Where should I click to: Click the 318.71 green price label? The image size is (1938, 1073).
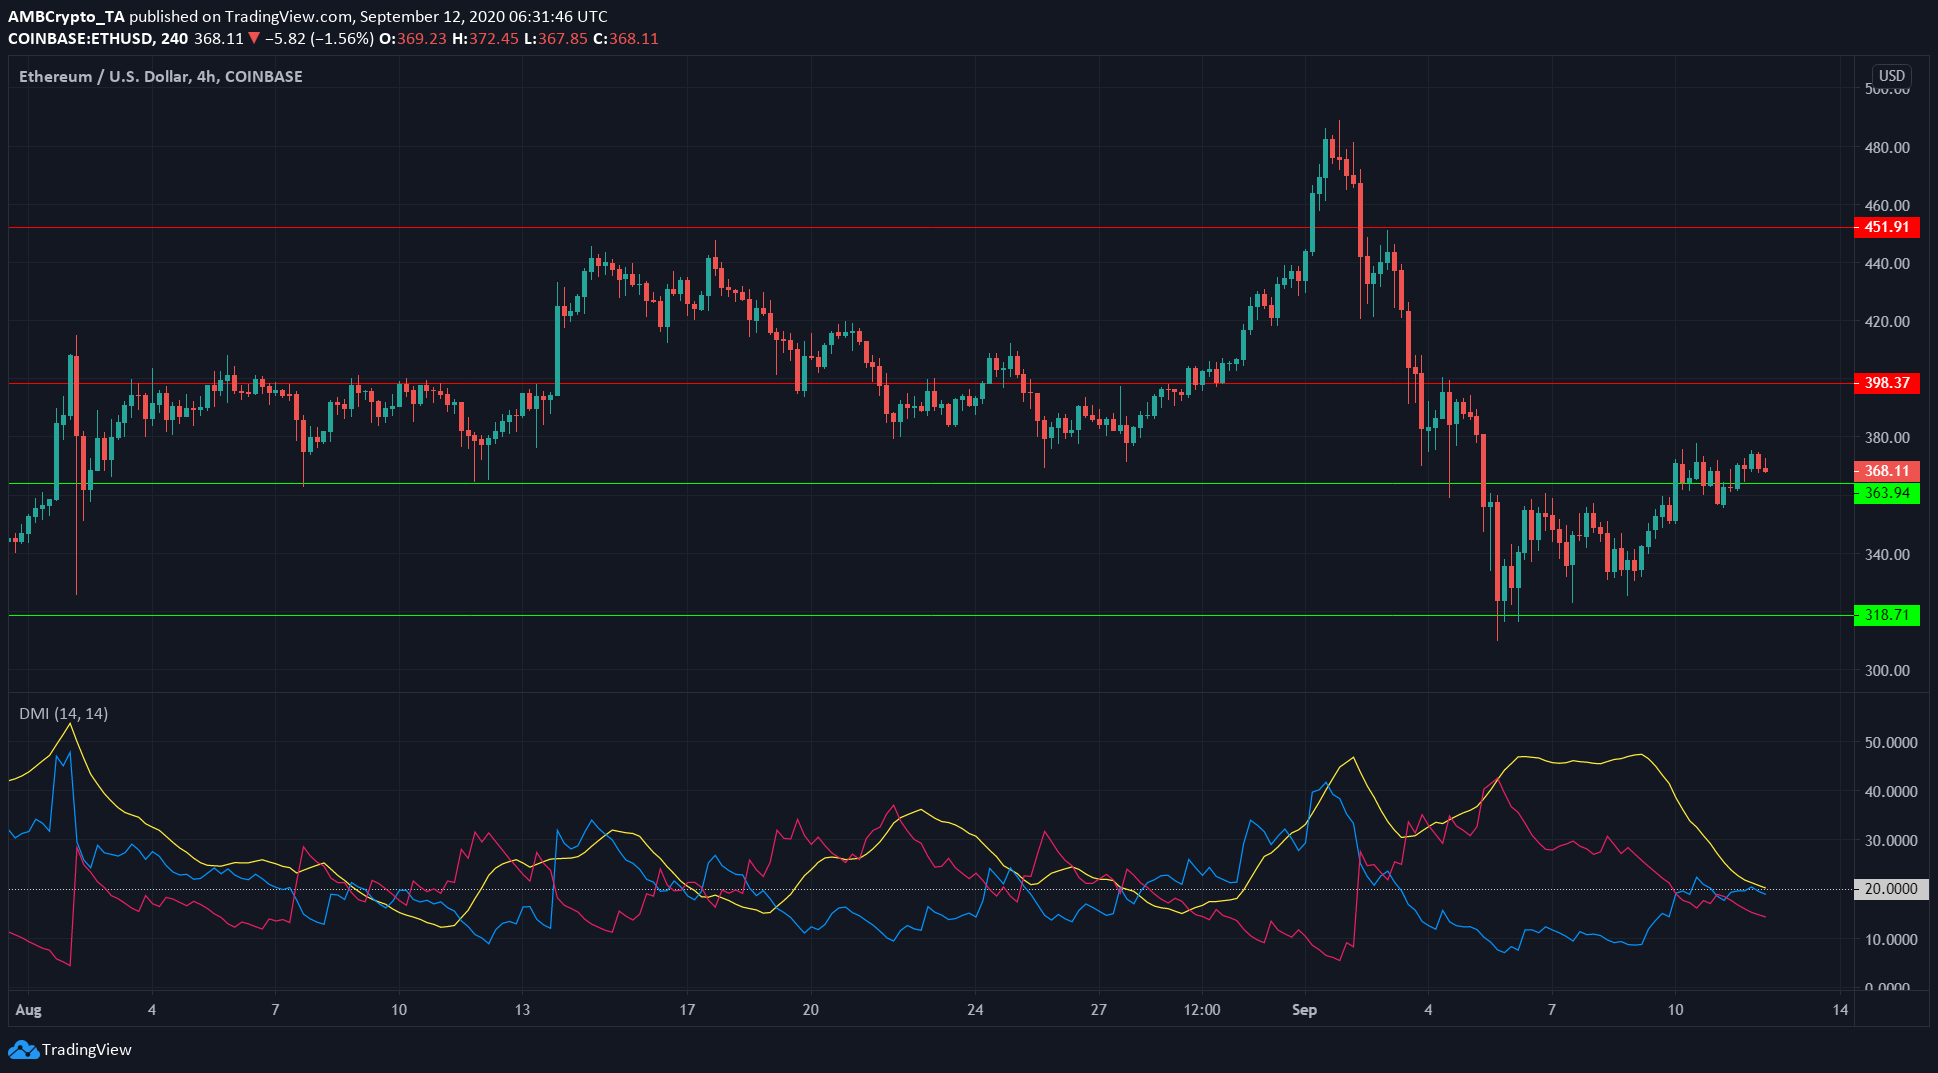(x=1887, y=615)
